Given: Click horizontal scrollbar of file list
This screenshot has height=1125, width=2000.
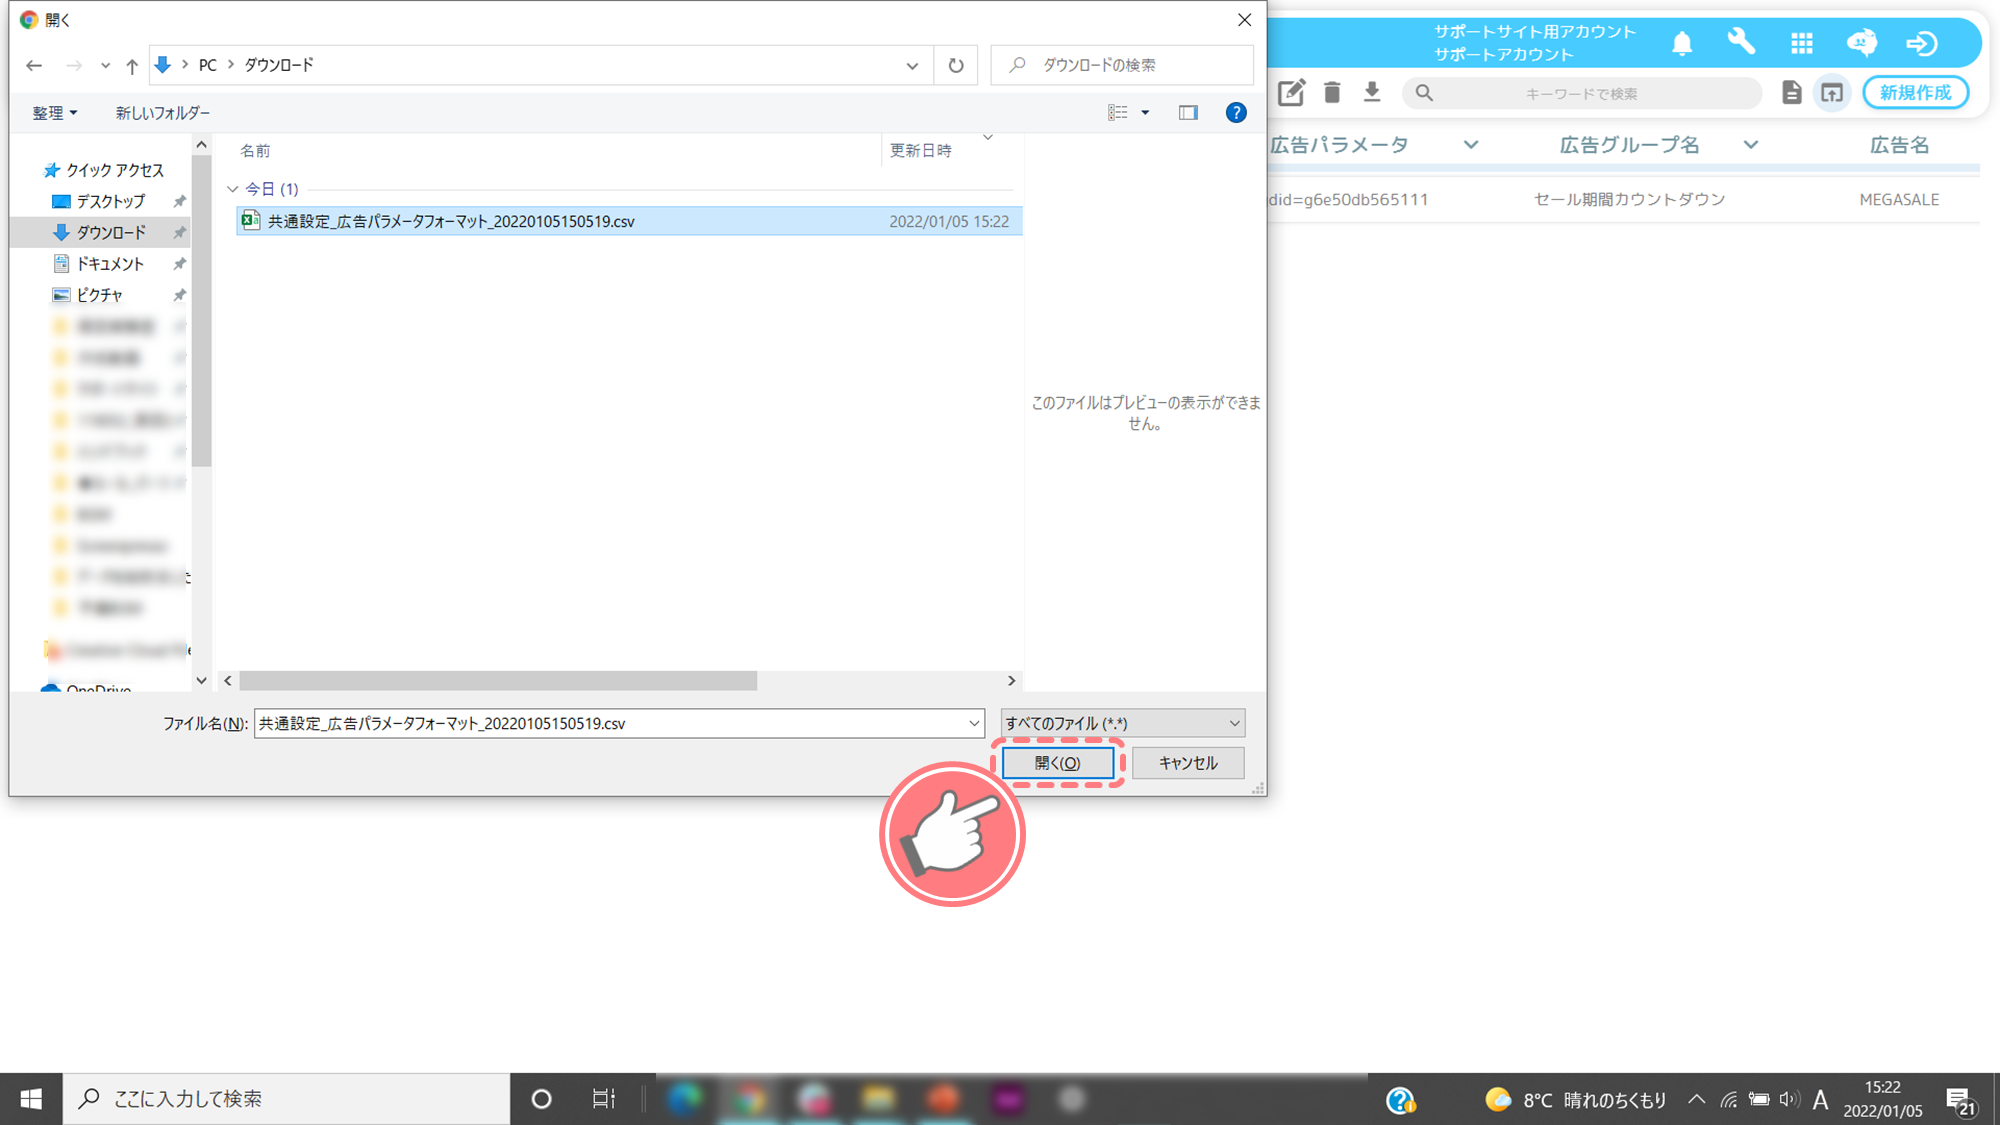Looking at the screenshot, I should coord(498,681).
